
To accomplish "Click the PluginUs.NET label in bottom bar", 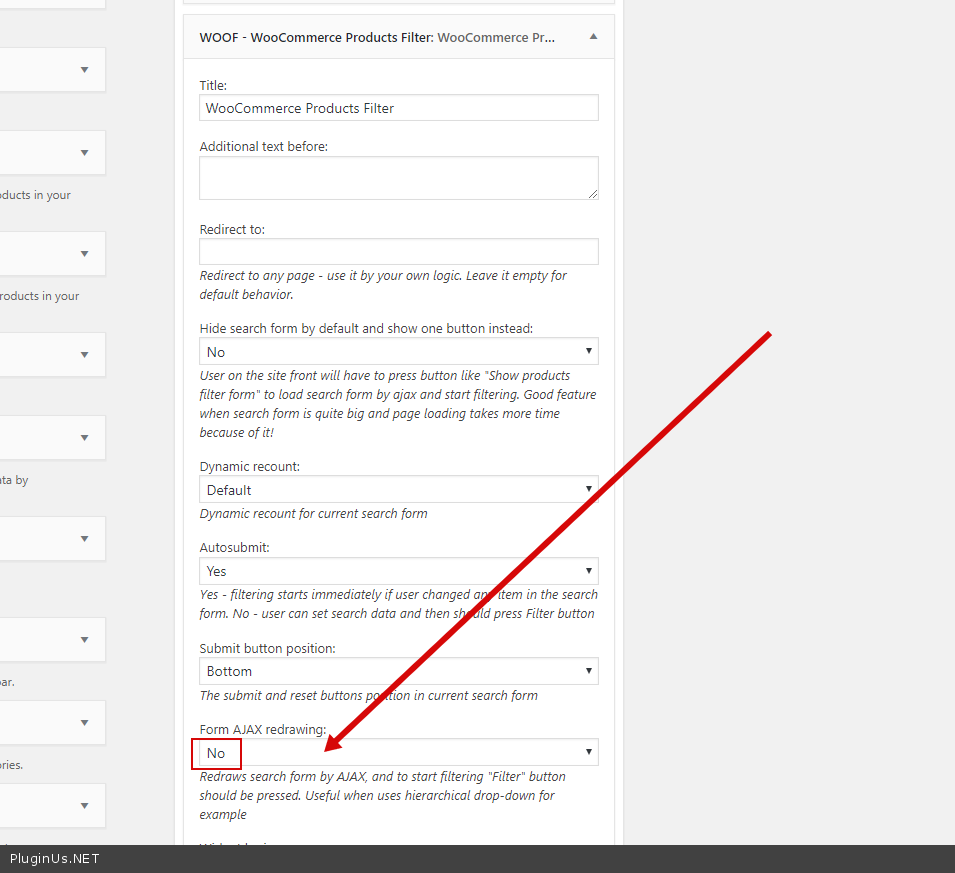I will (x=55, y=859).
